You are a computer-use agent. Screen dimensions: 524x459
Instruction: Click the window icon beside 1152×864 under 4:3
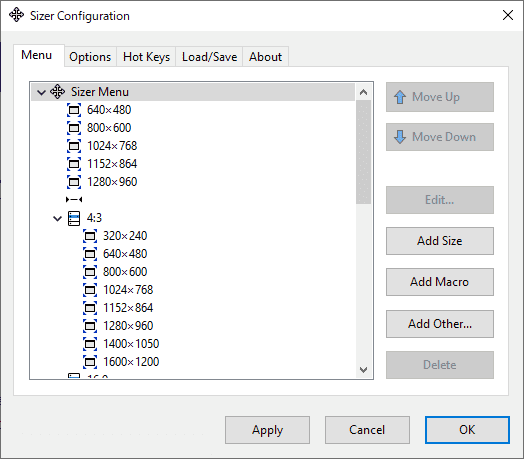coord(90,308)
